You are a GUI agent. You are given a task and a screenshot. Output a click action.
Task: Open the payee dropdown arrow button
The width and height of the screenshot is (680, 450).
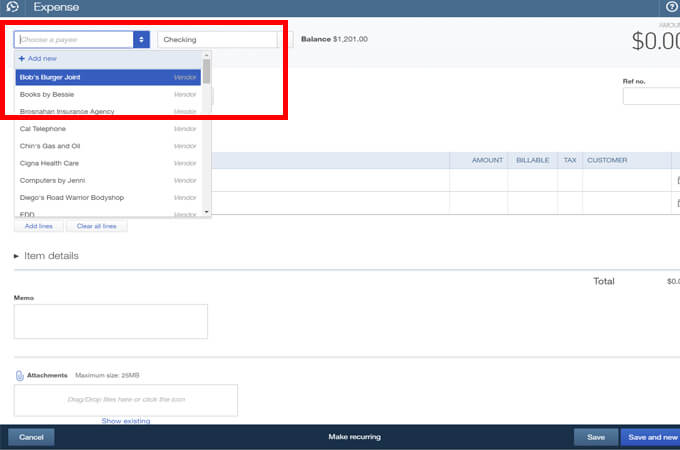click(x=141, y=39)
